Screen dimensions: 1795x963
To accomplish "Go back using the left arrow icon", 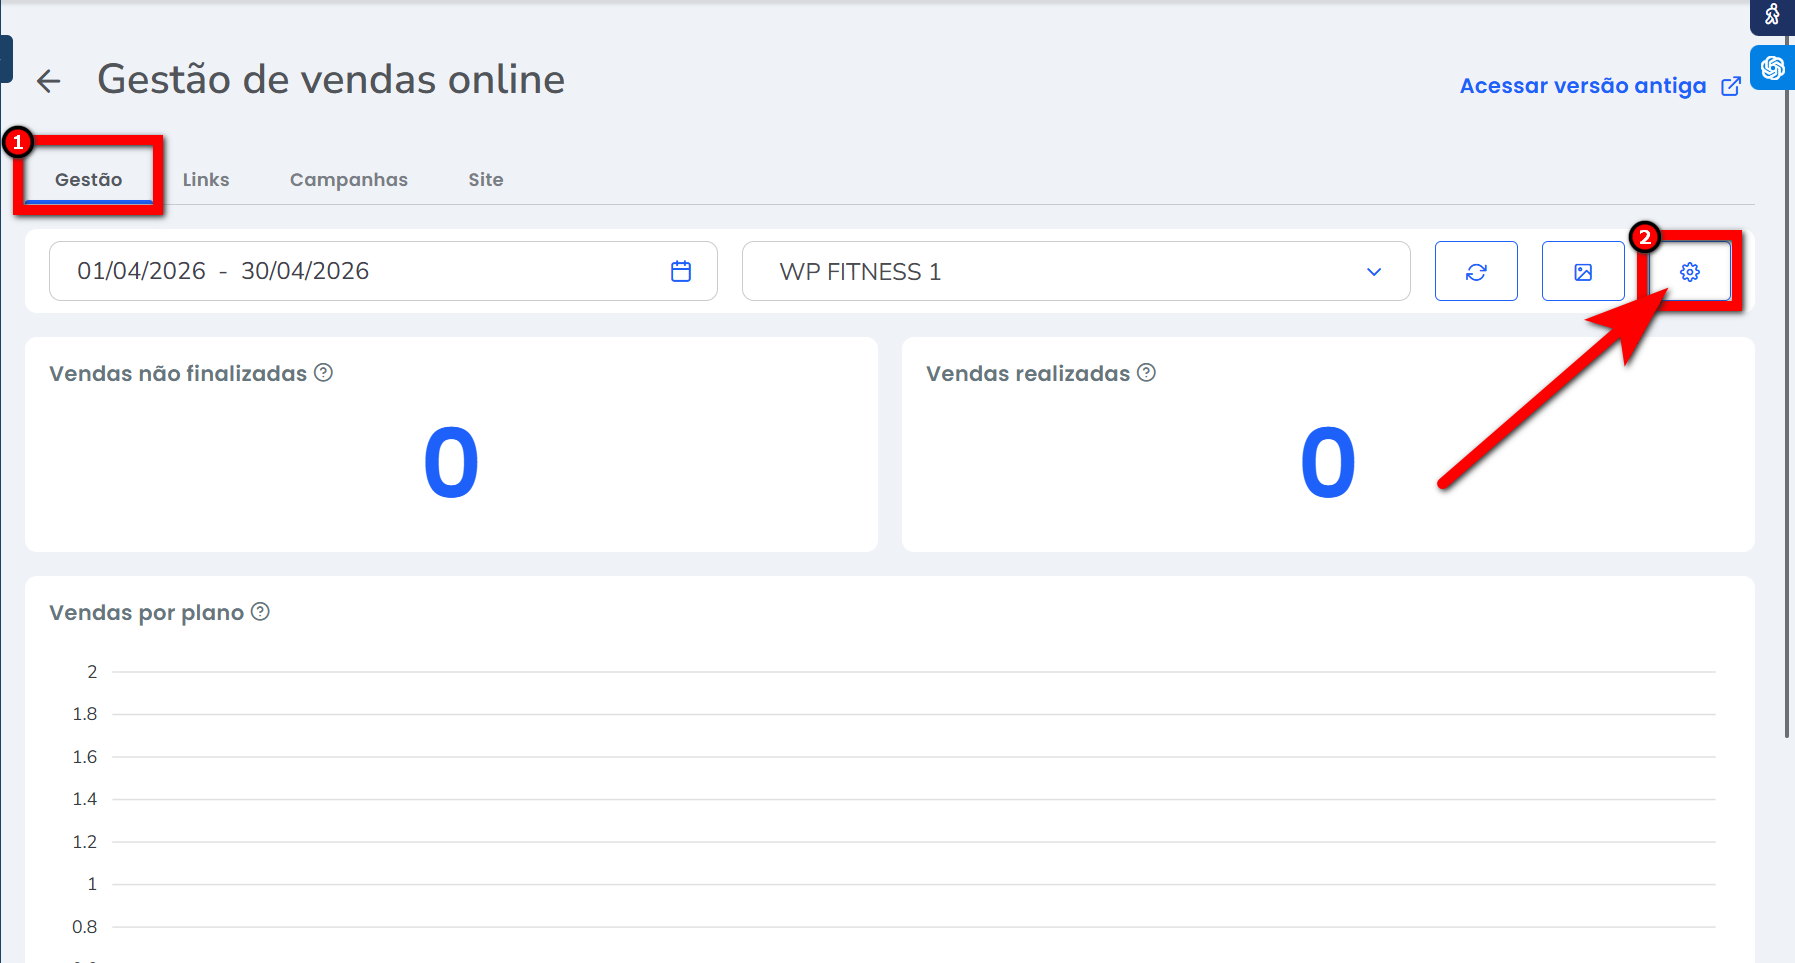I will click(x=48, y=81).
